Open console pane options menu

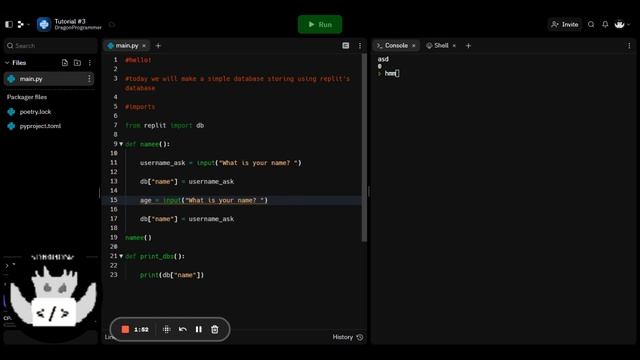(x=629, y=46)
